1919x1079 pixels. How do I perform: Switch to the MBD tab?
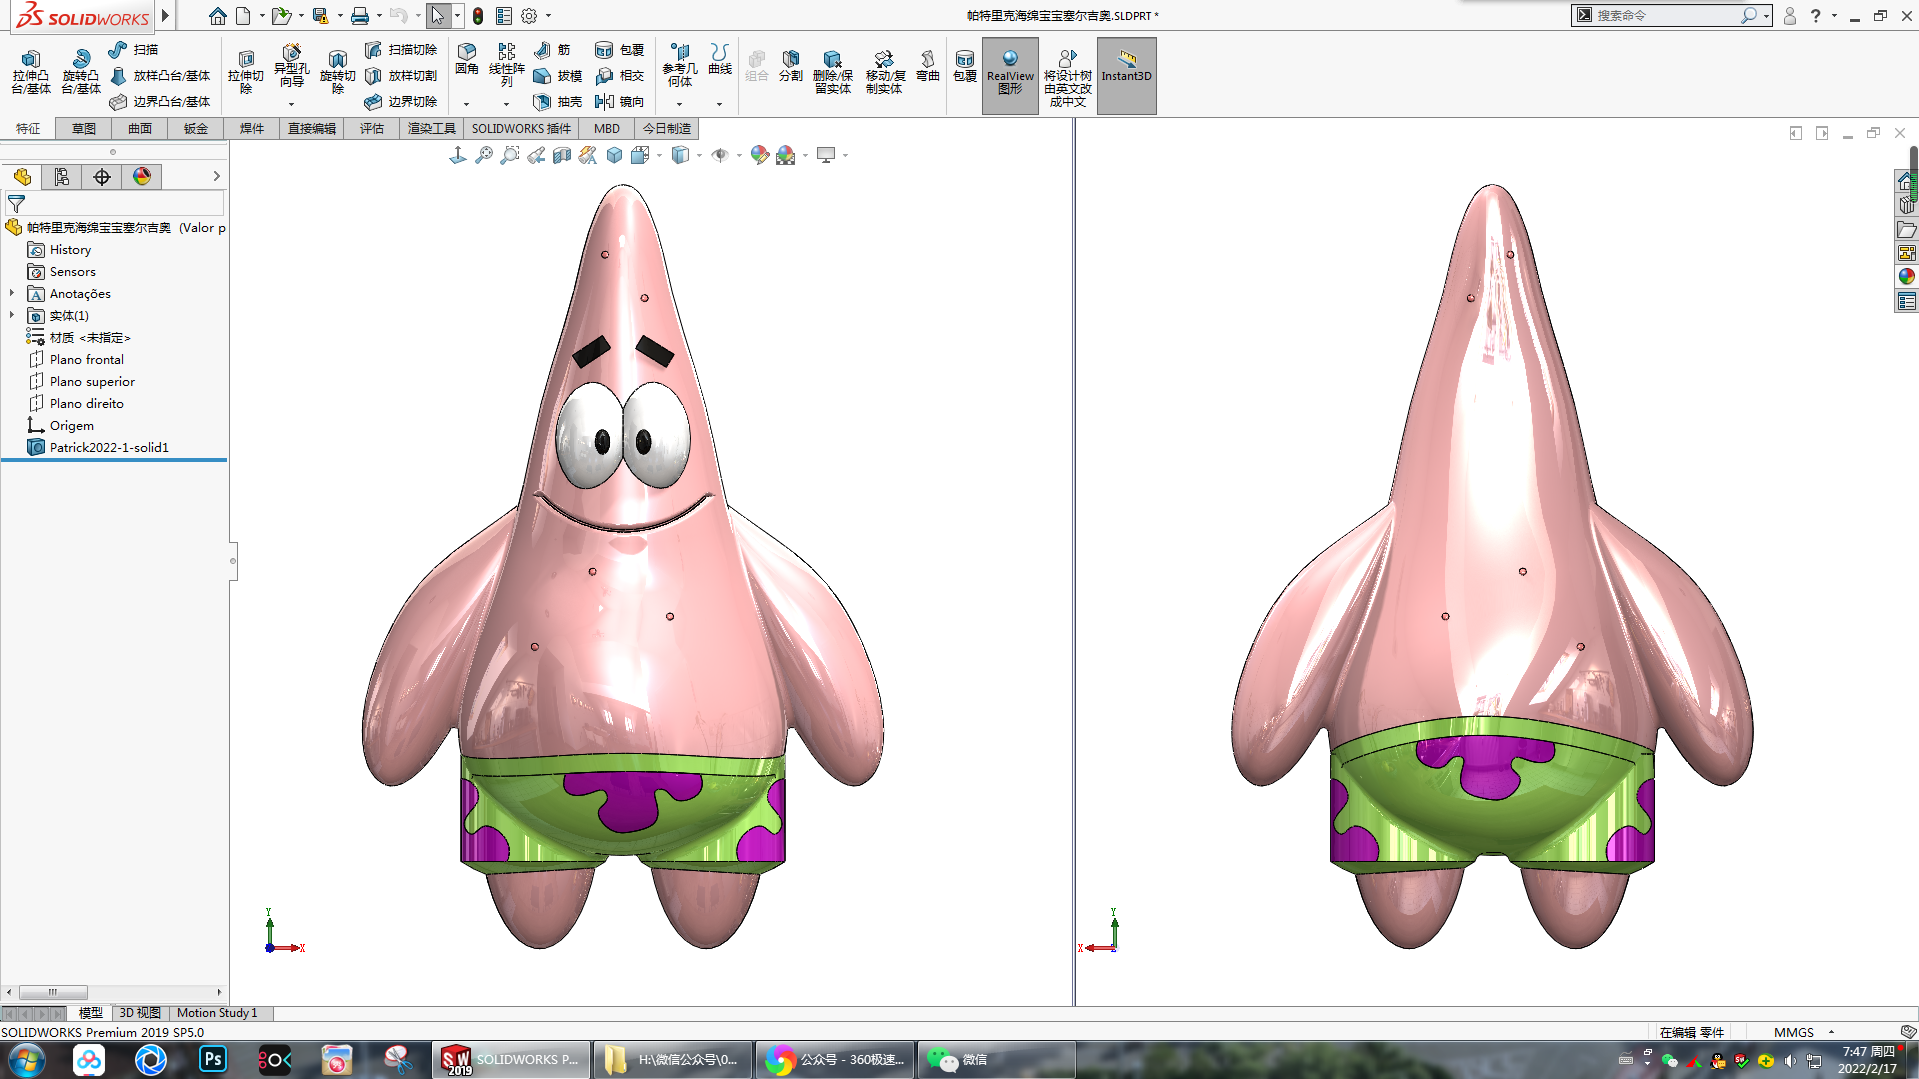(x=607, y=128)
